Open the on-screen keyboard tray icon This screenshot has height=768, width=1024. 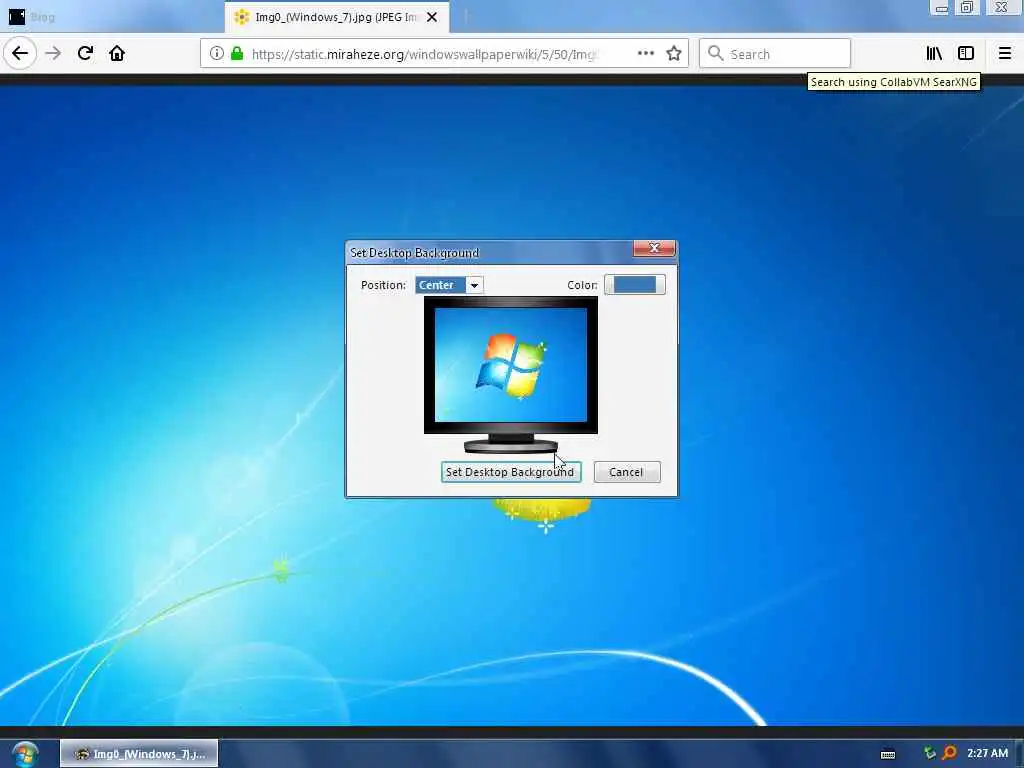[888, 754]
